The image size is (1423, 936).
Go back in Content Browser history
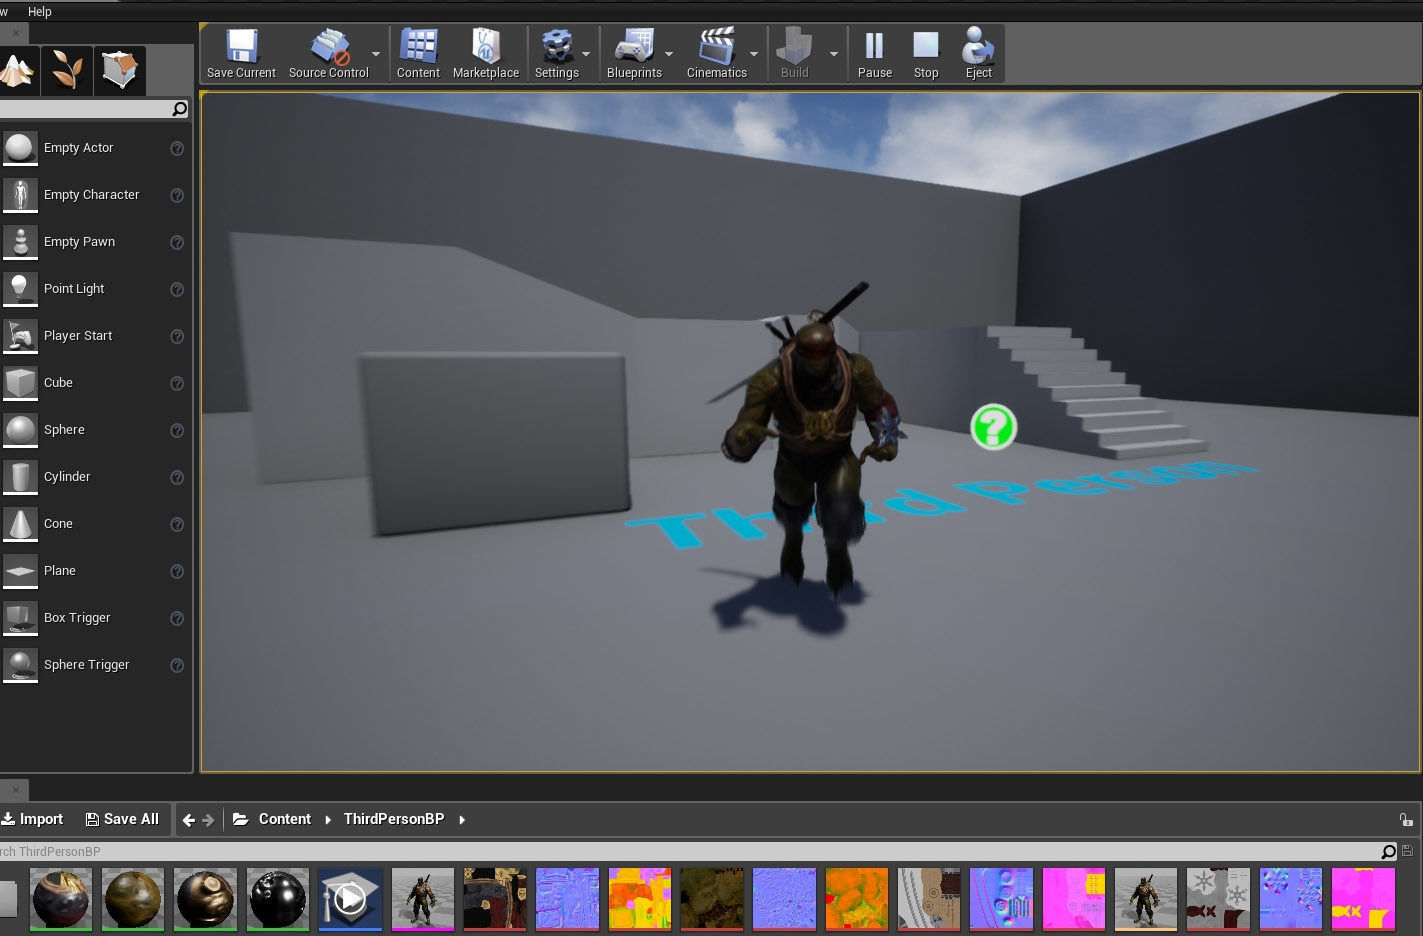(189, 820)
